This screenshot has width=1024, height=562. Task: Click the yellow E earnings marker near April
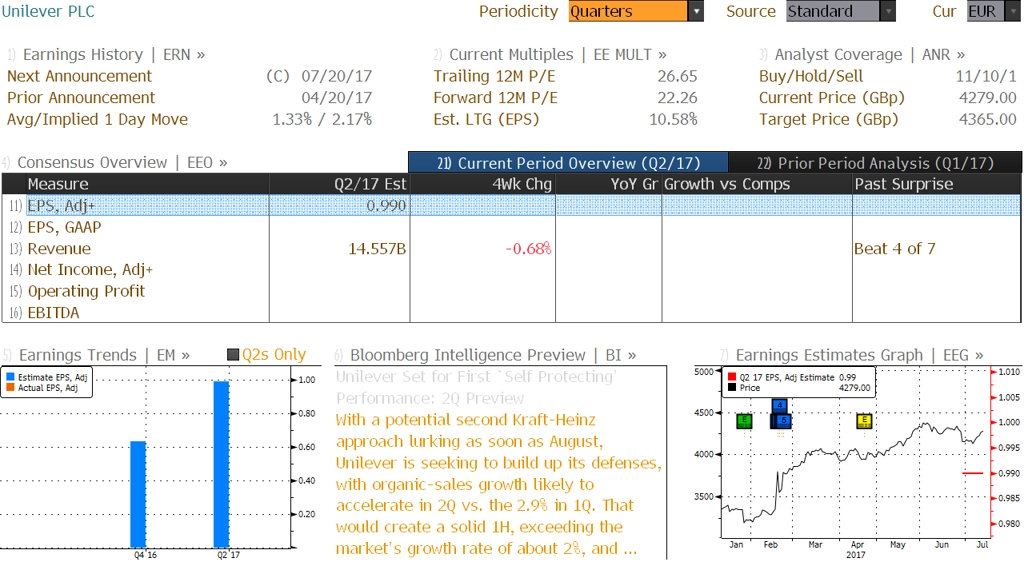click(864, 421)
